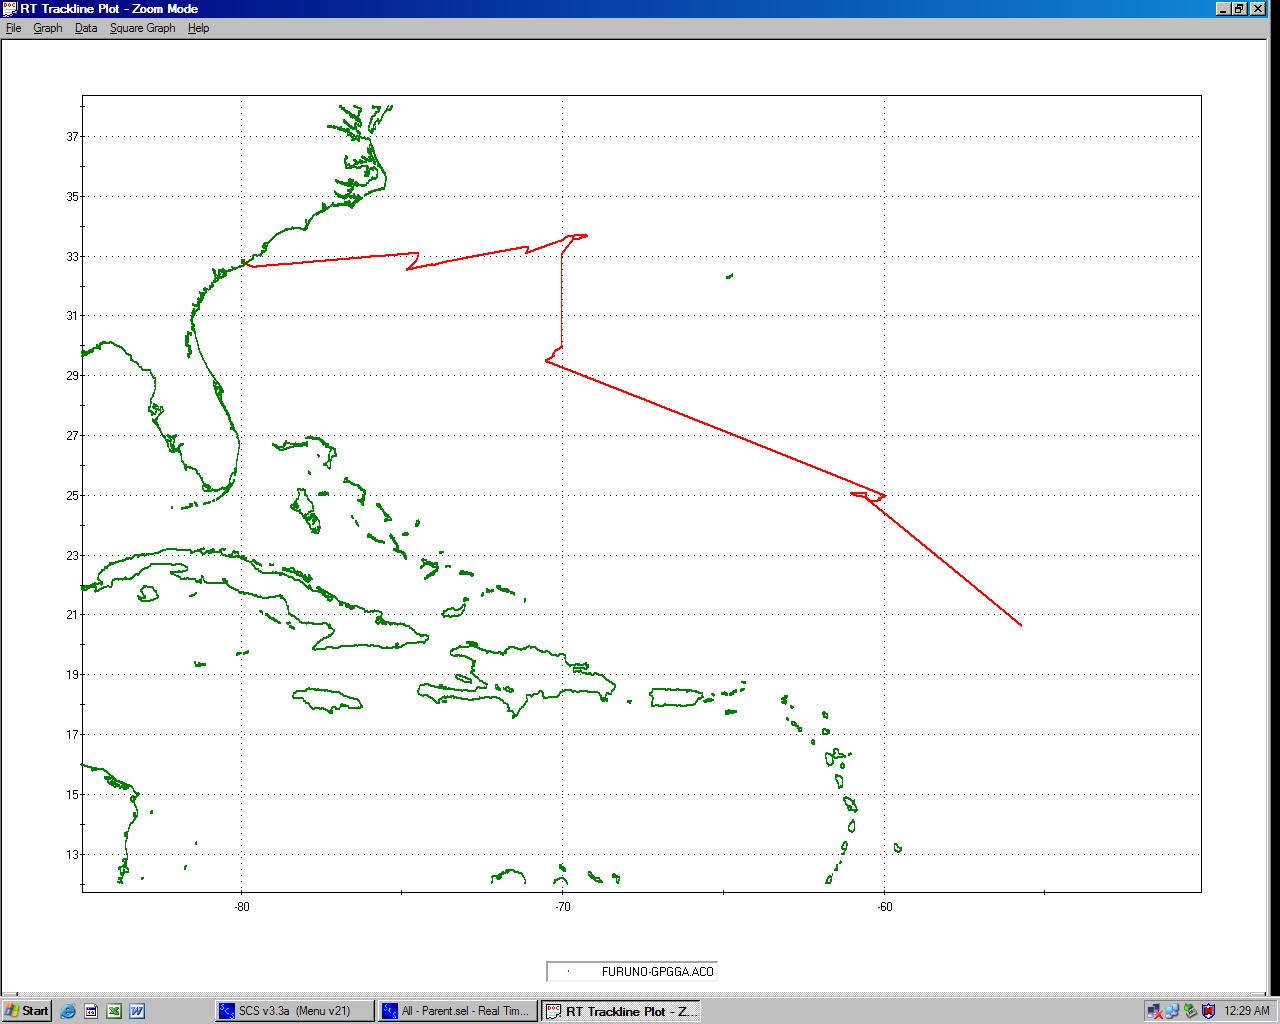Click latitude axis label 37
The width and height of the screenshot is (1280, 1024).
tap(74, 137)
